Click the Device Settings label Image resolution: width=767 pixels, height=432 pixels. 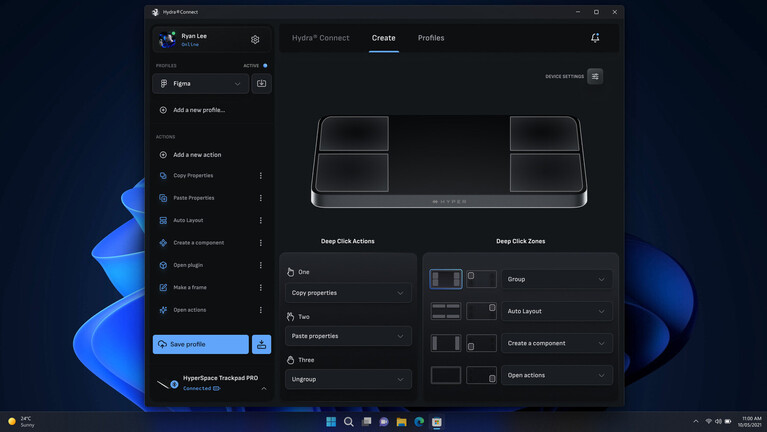click(x=564, y=76)
